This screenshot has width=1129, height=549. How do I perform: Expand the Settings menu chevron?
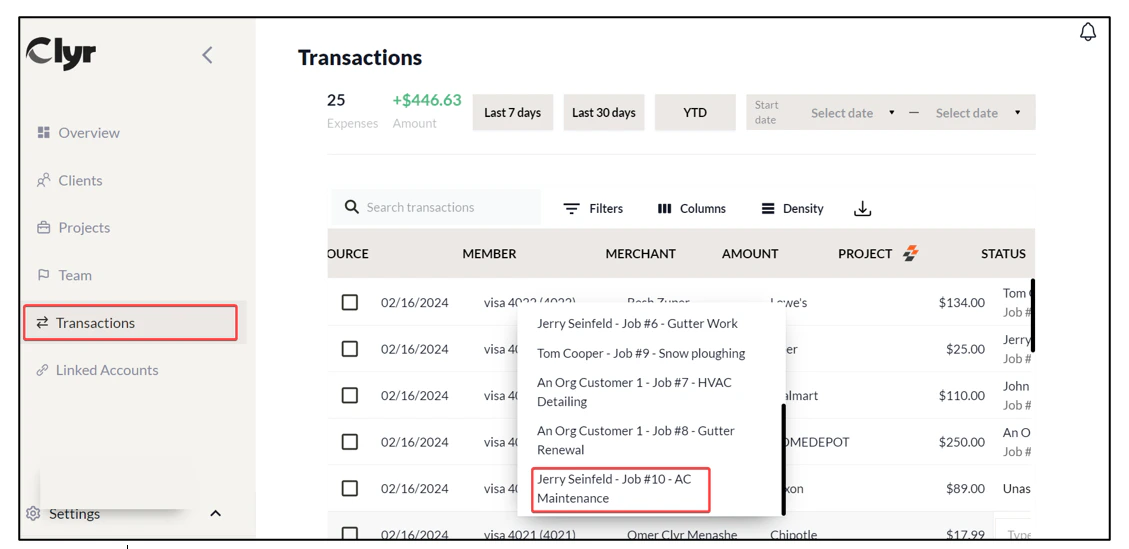pyautogui.click(x=215, y=514)
